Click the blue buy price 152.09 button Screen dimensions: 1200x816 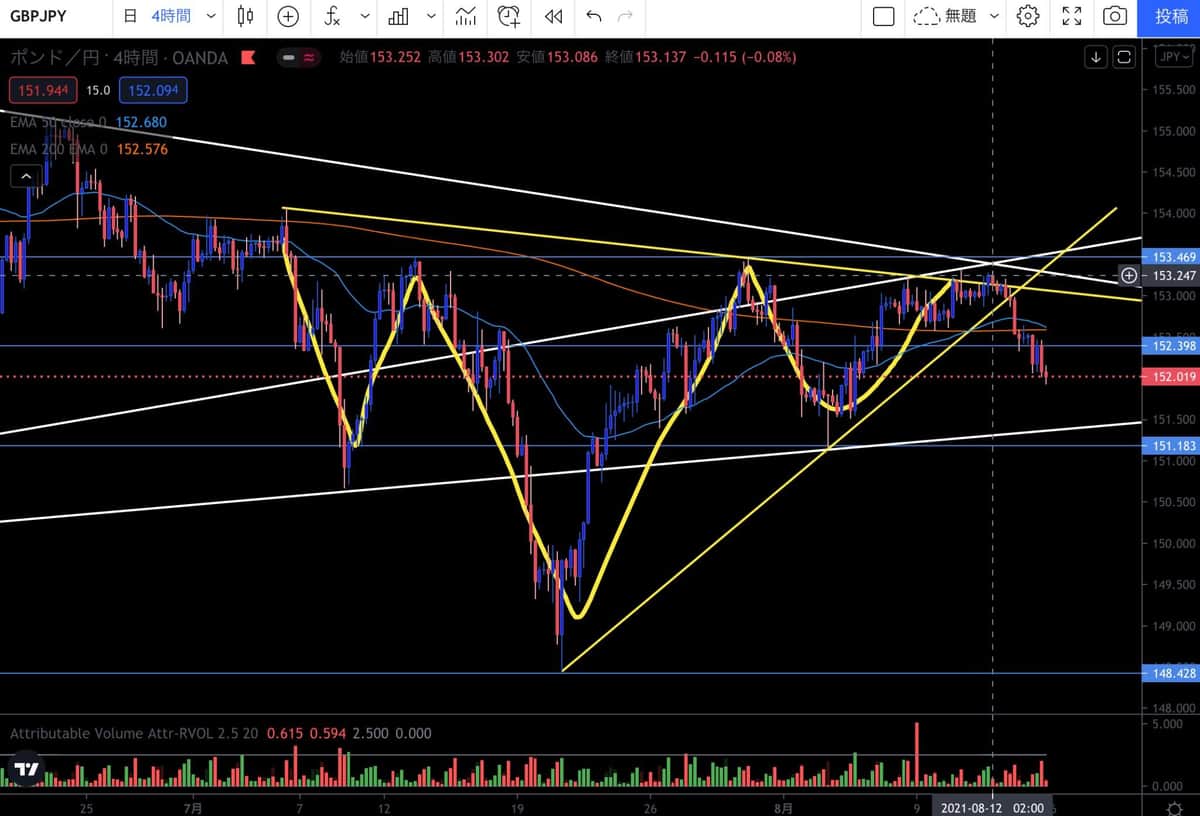click(x=152, y=91)
